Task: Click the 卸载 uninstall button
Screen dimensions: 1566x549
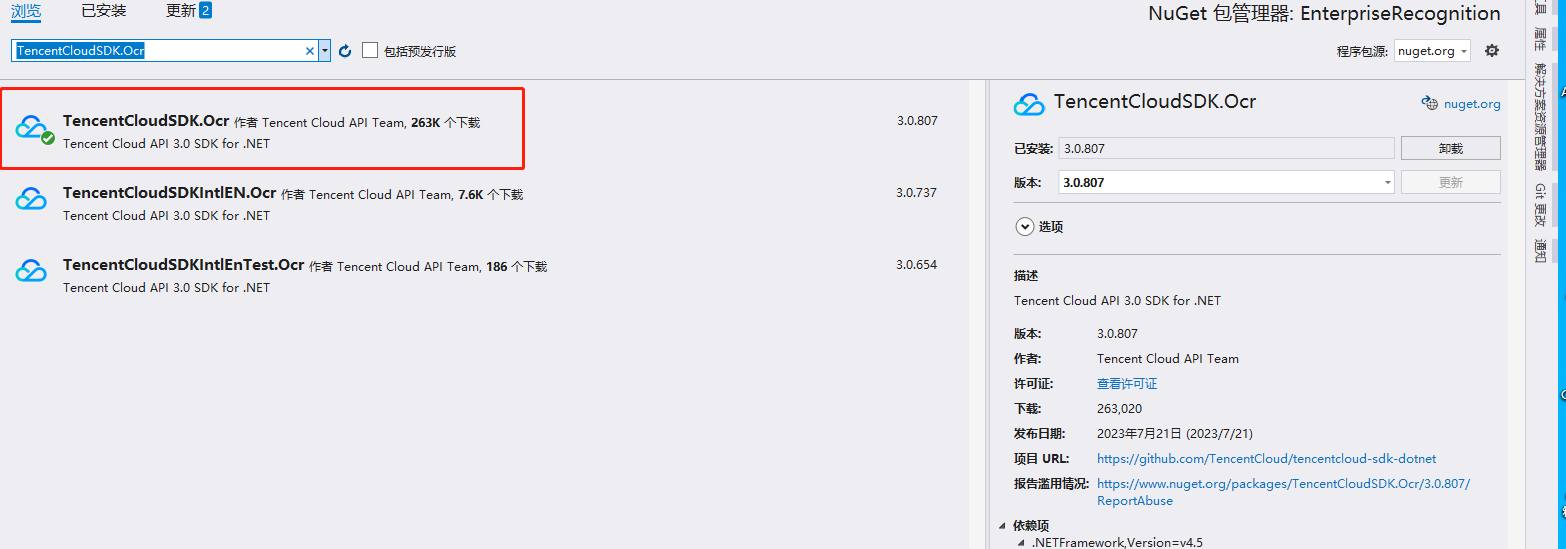Action: pos(1450,148)
